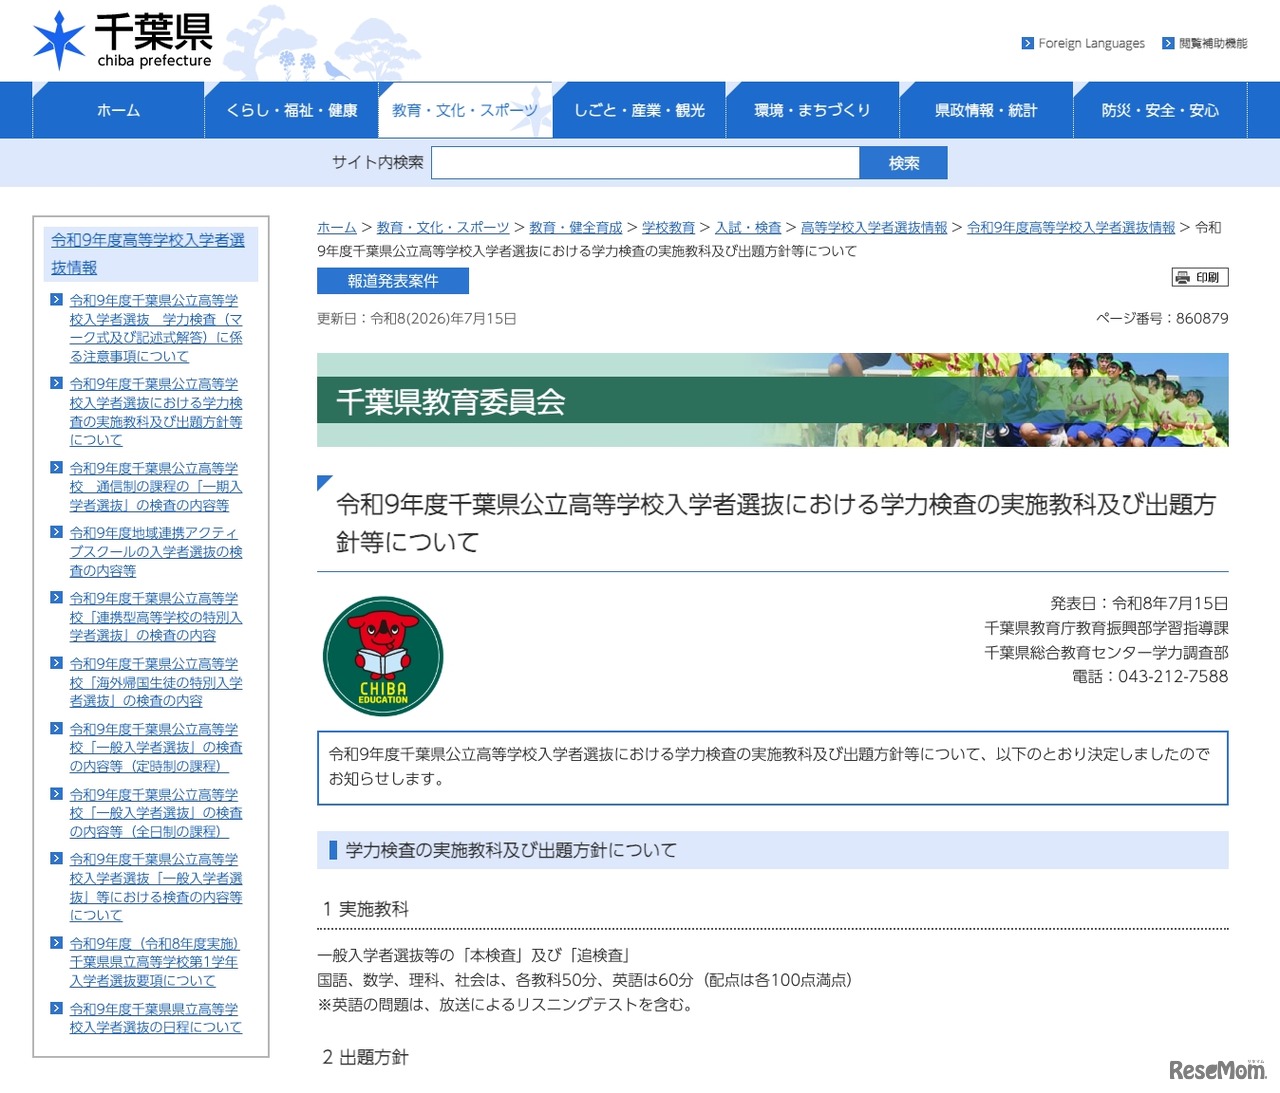
Task: Click arrow icon beside 通信制の課程 link
Action: tap(57, 467)
